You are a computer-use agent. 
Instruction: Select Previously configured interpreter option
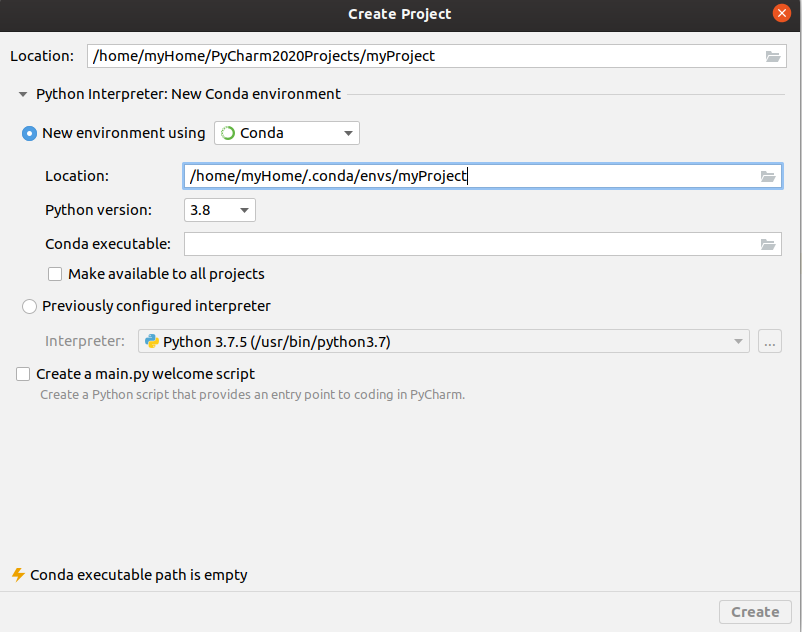[x=29, y=306]
